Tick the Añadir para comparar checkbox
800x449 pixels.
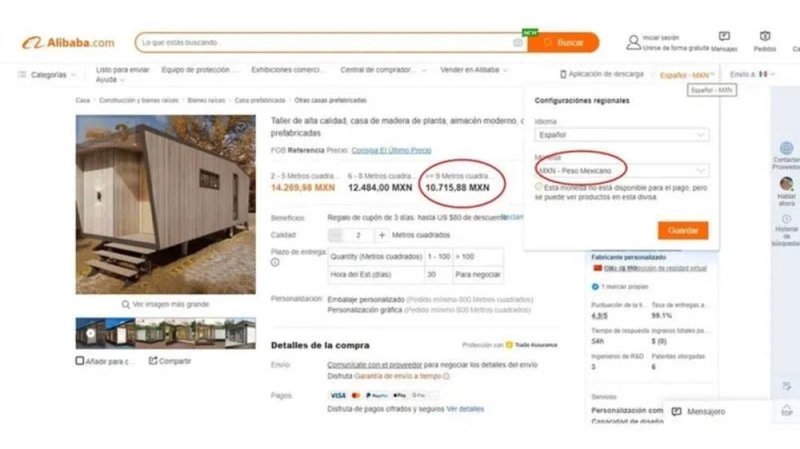(x=80, y=361)
